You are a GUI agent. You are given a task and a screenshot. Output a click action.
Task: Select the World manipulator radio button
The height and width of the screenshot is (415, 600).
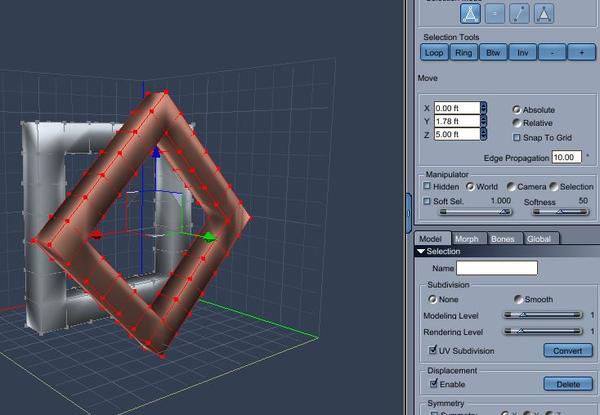click(x=470, y=187)
